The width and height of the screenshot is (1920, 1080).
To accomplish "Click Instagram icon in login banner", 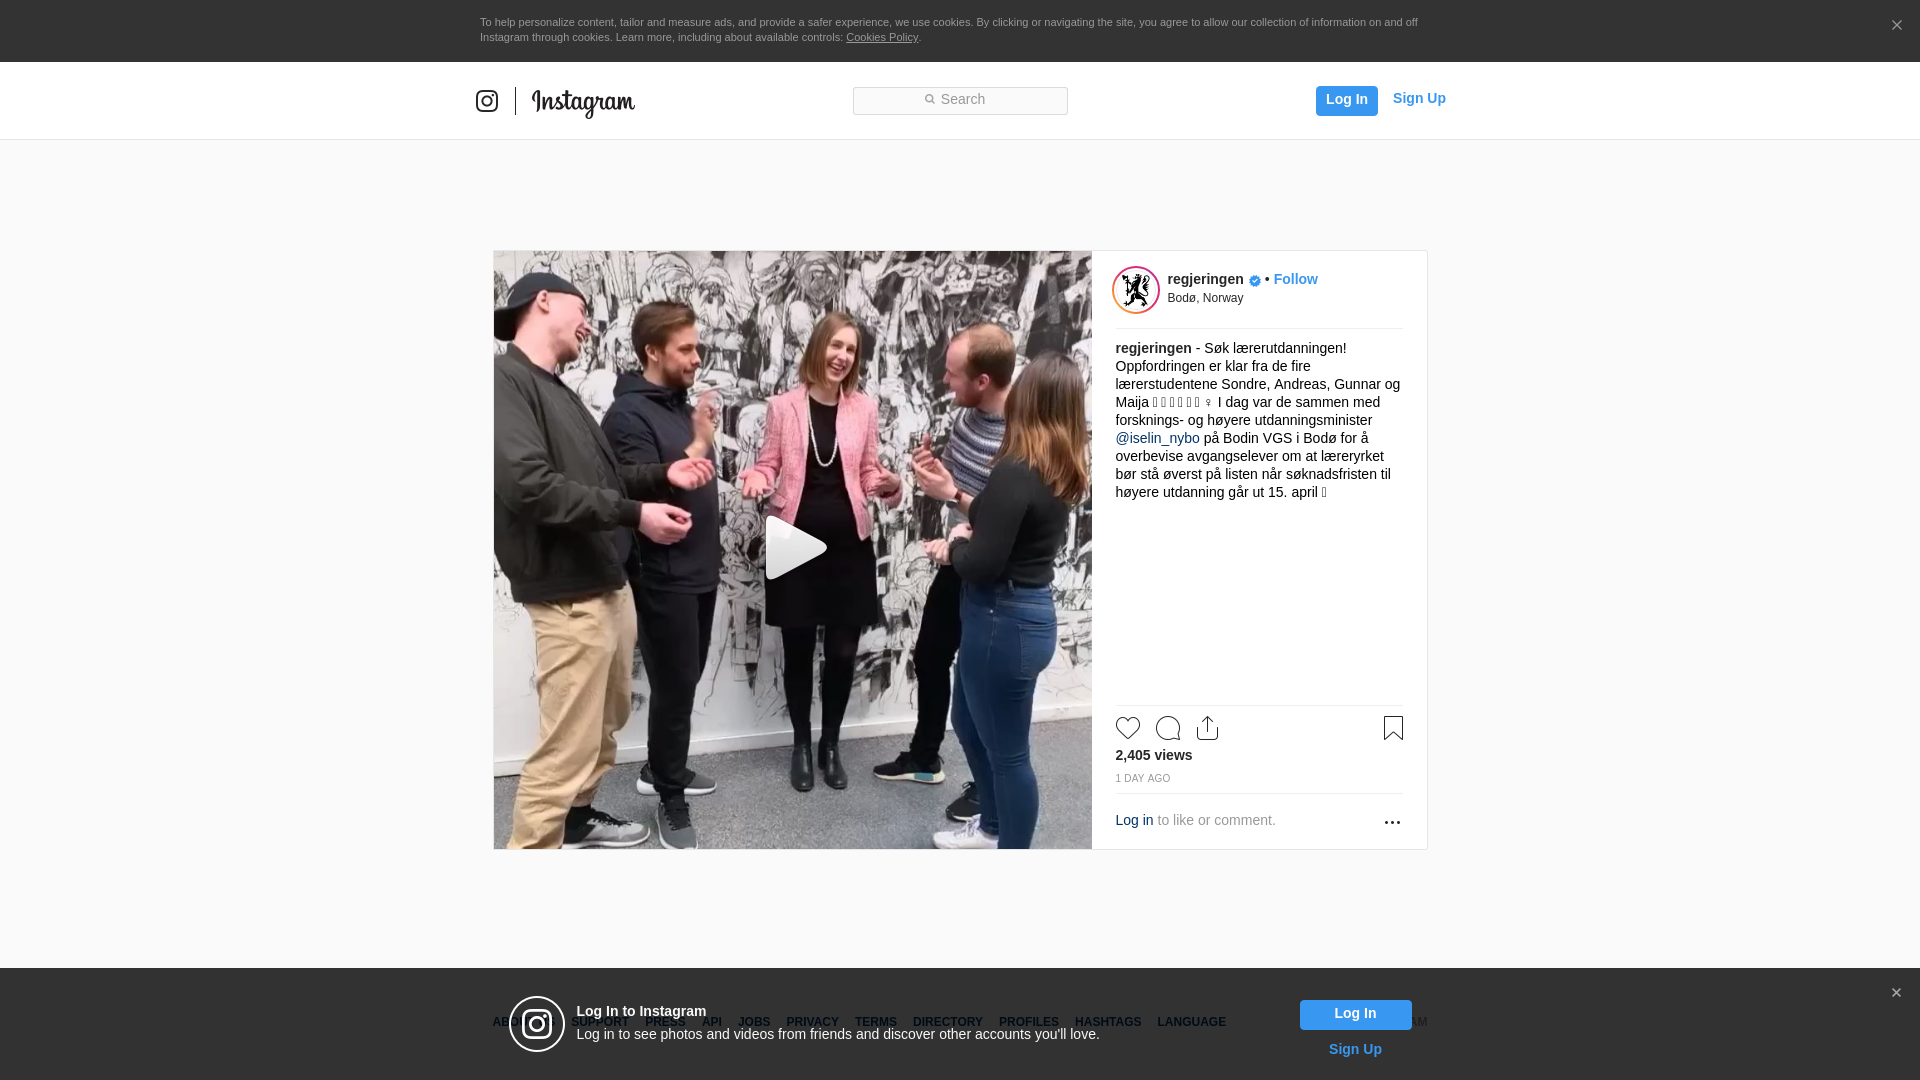I will [537, 1024].
